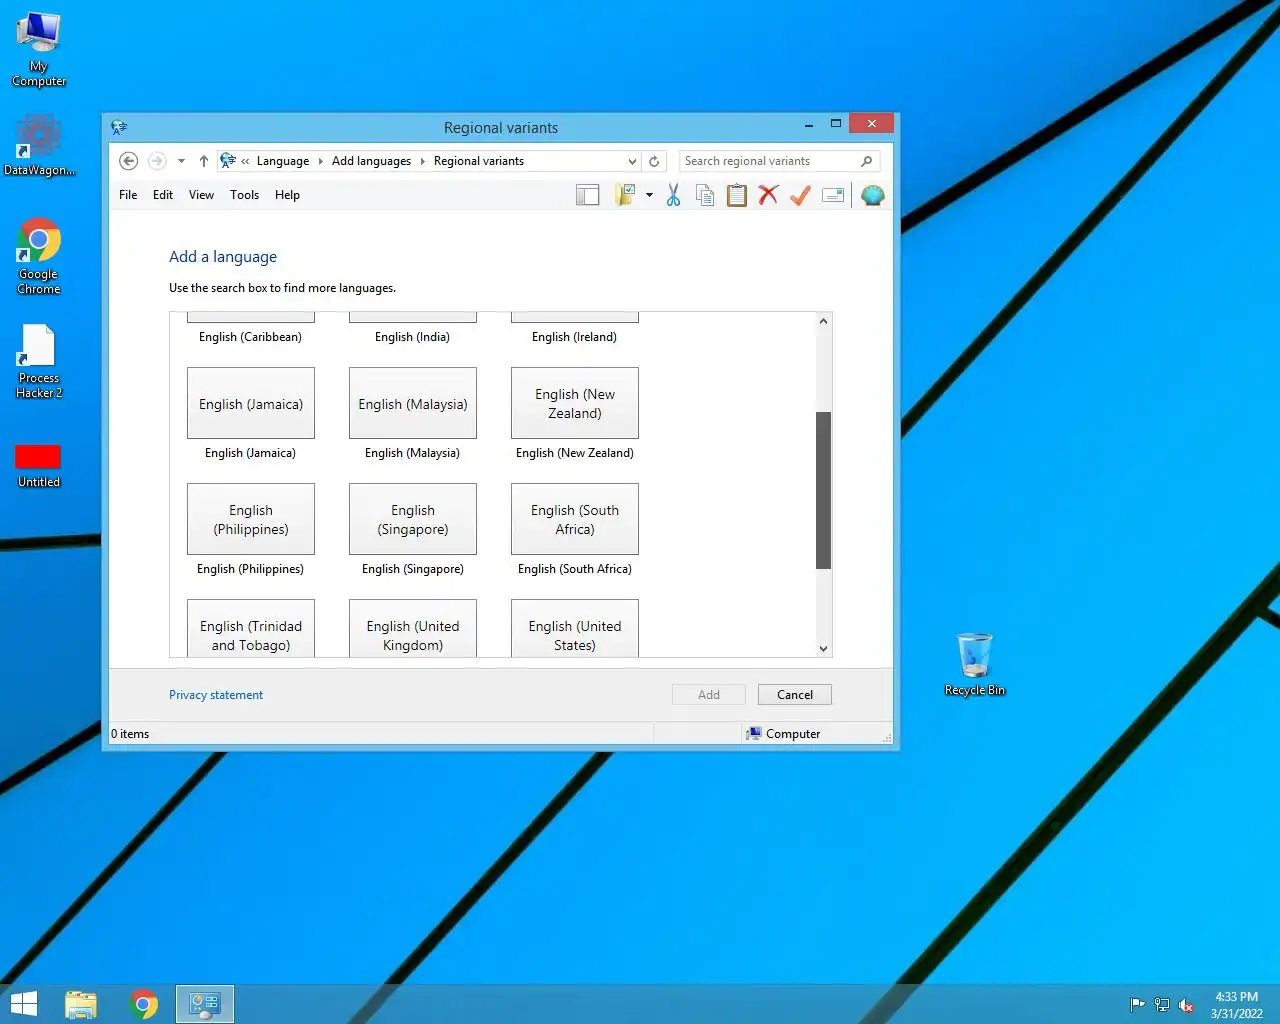Image resolution: width=1280 pixels, height=1024 pixels.
Task: Click Computer in the status bar
Action: (783, 734)
